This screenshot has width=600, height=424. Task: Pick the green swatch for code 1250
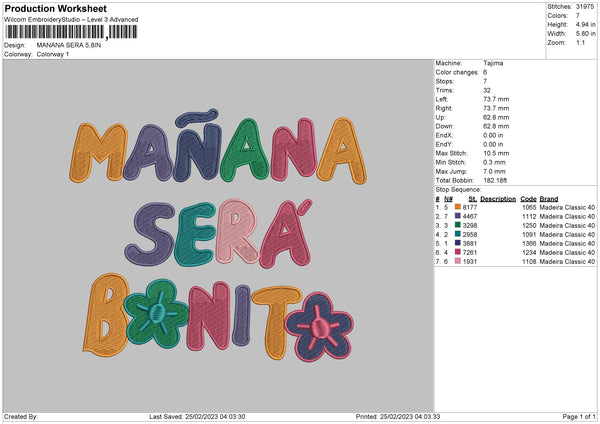(459, 225)
